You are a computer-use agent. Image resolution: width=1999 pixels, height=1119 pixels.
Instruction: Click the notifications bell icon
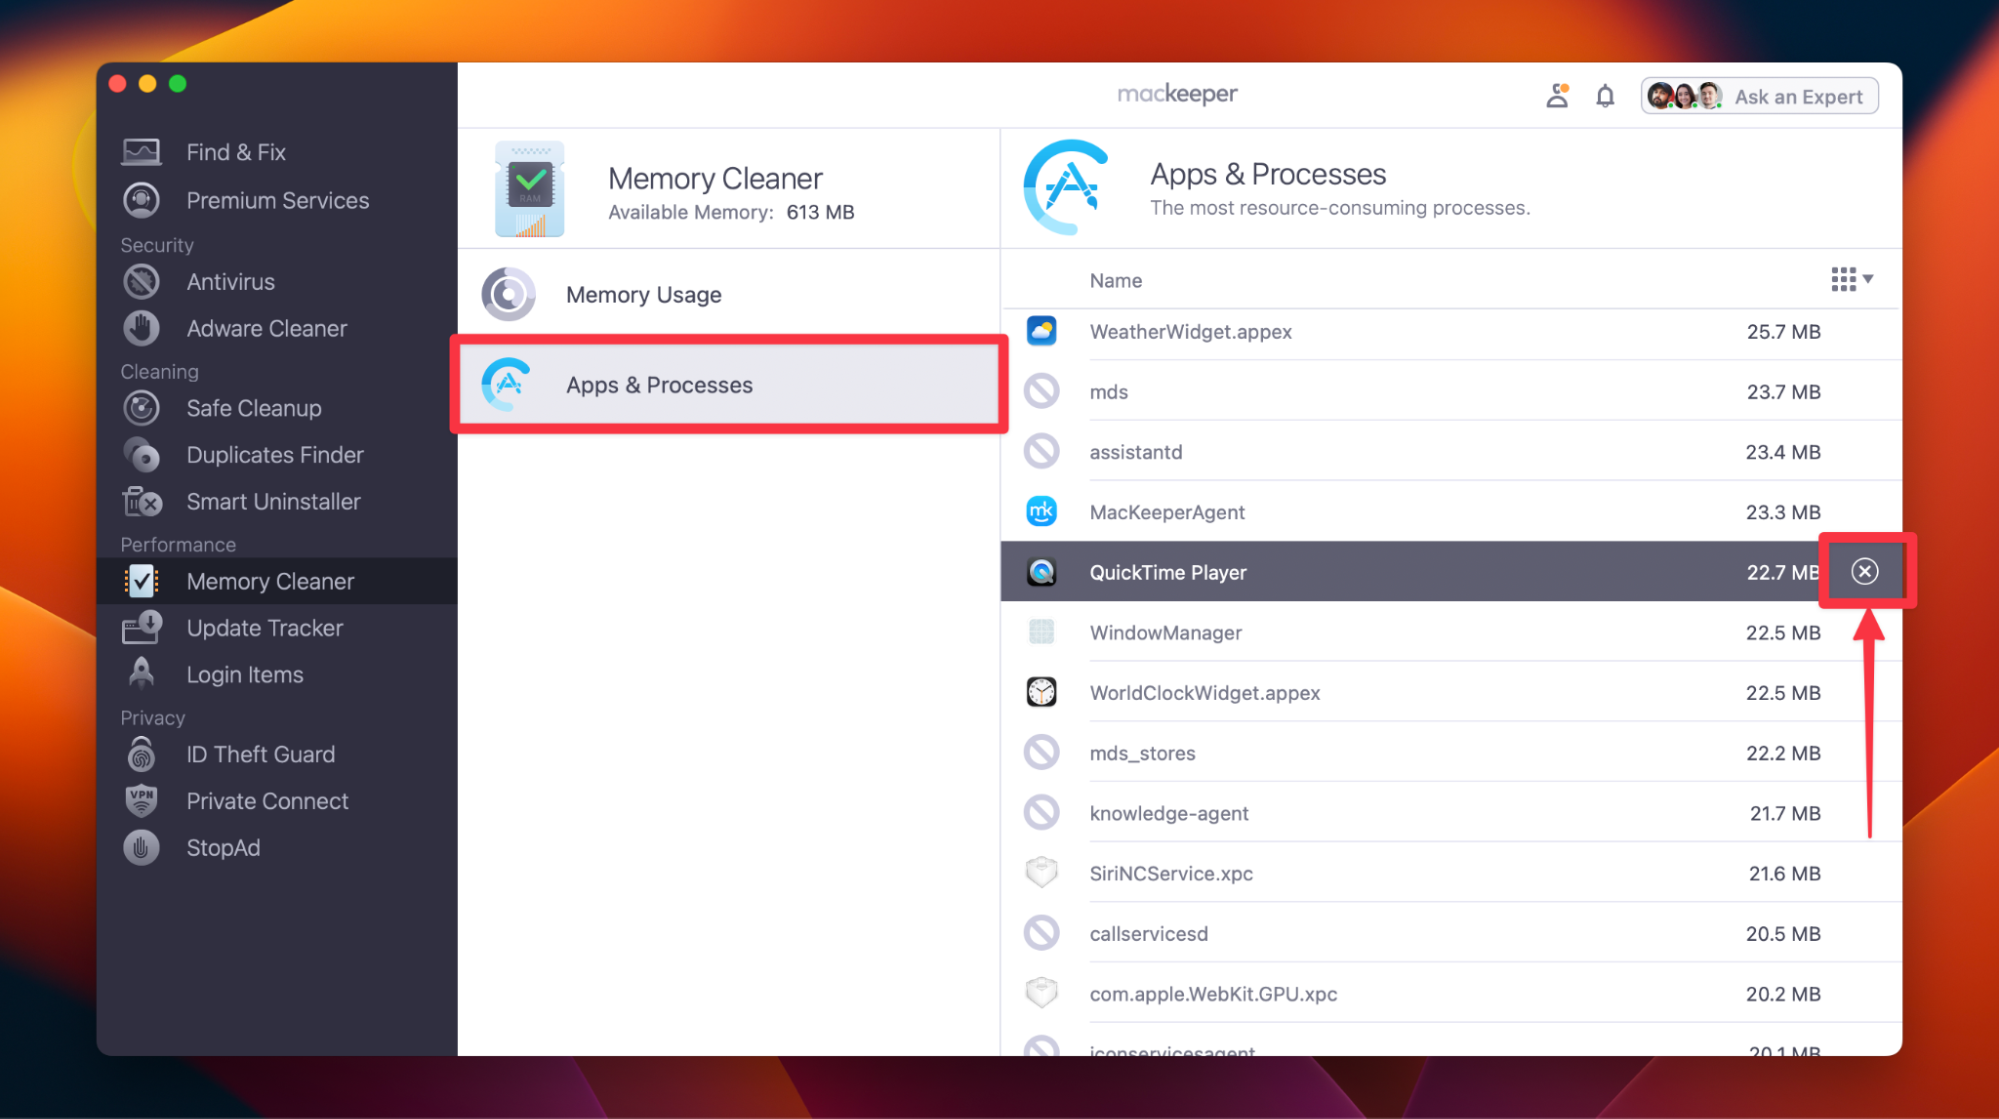pyautogui.click(x=1604, y=96)
